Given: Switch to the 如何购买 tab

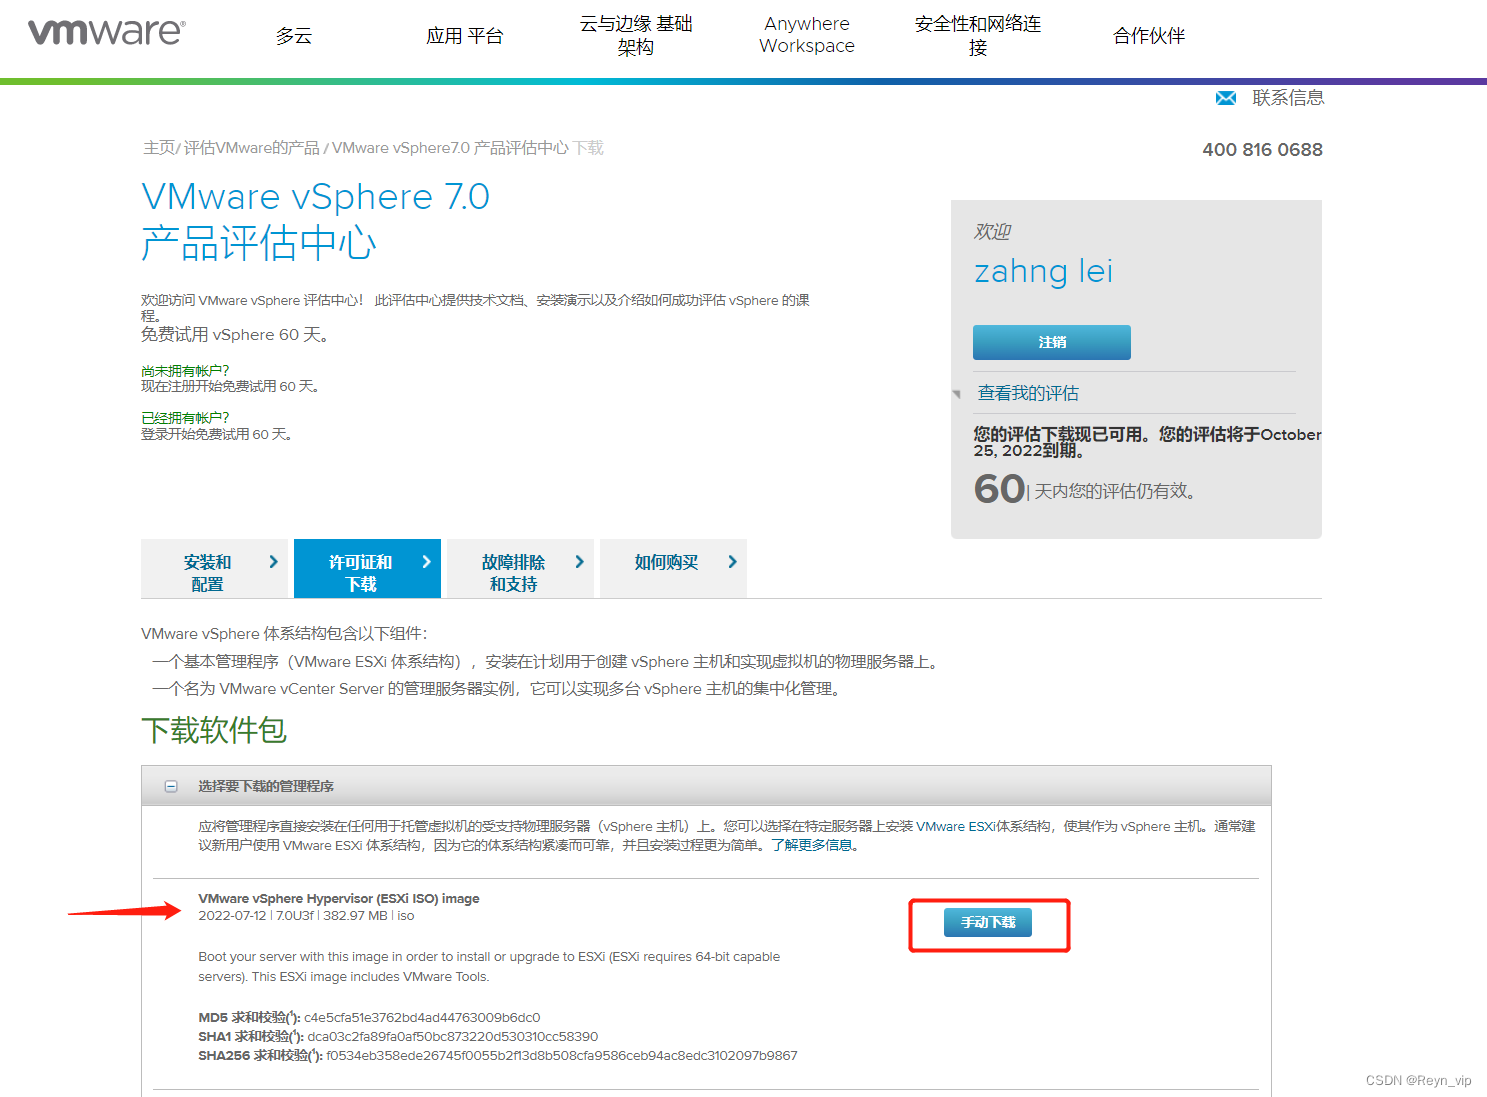Looking at the screenshot, I should click(x=673, y=569).
